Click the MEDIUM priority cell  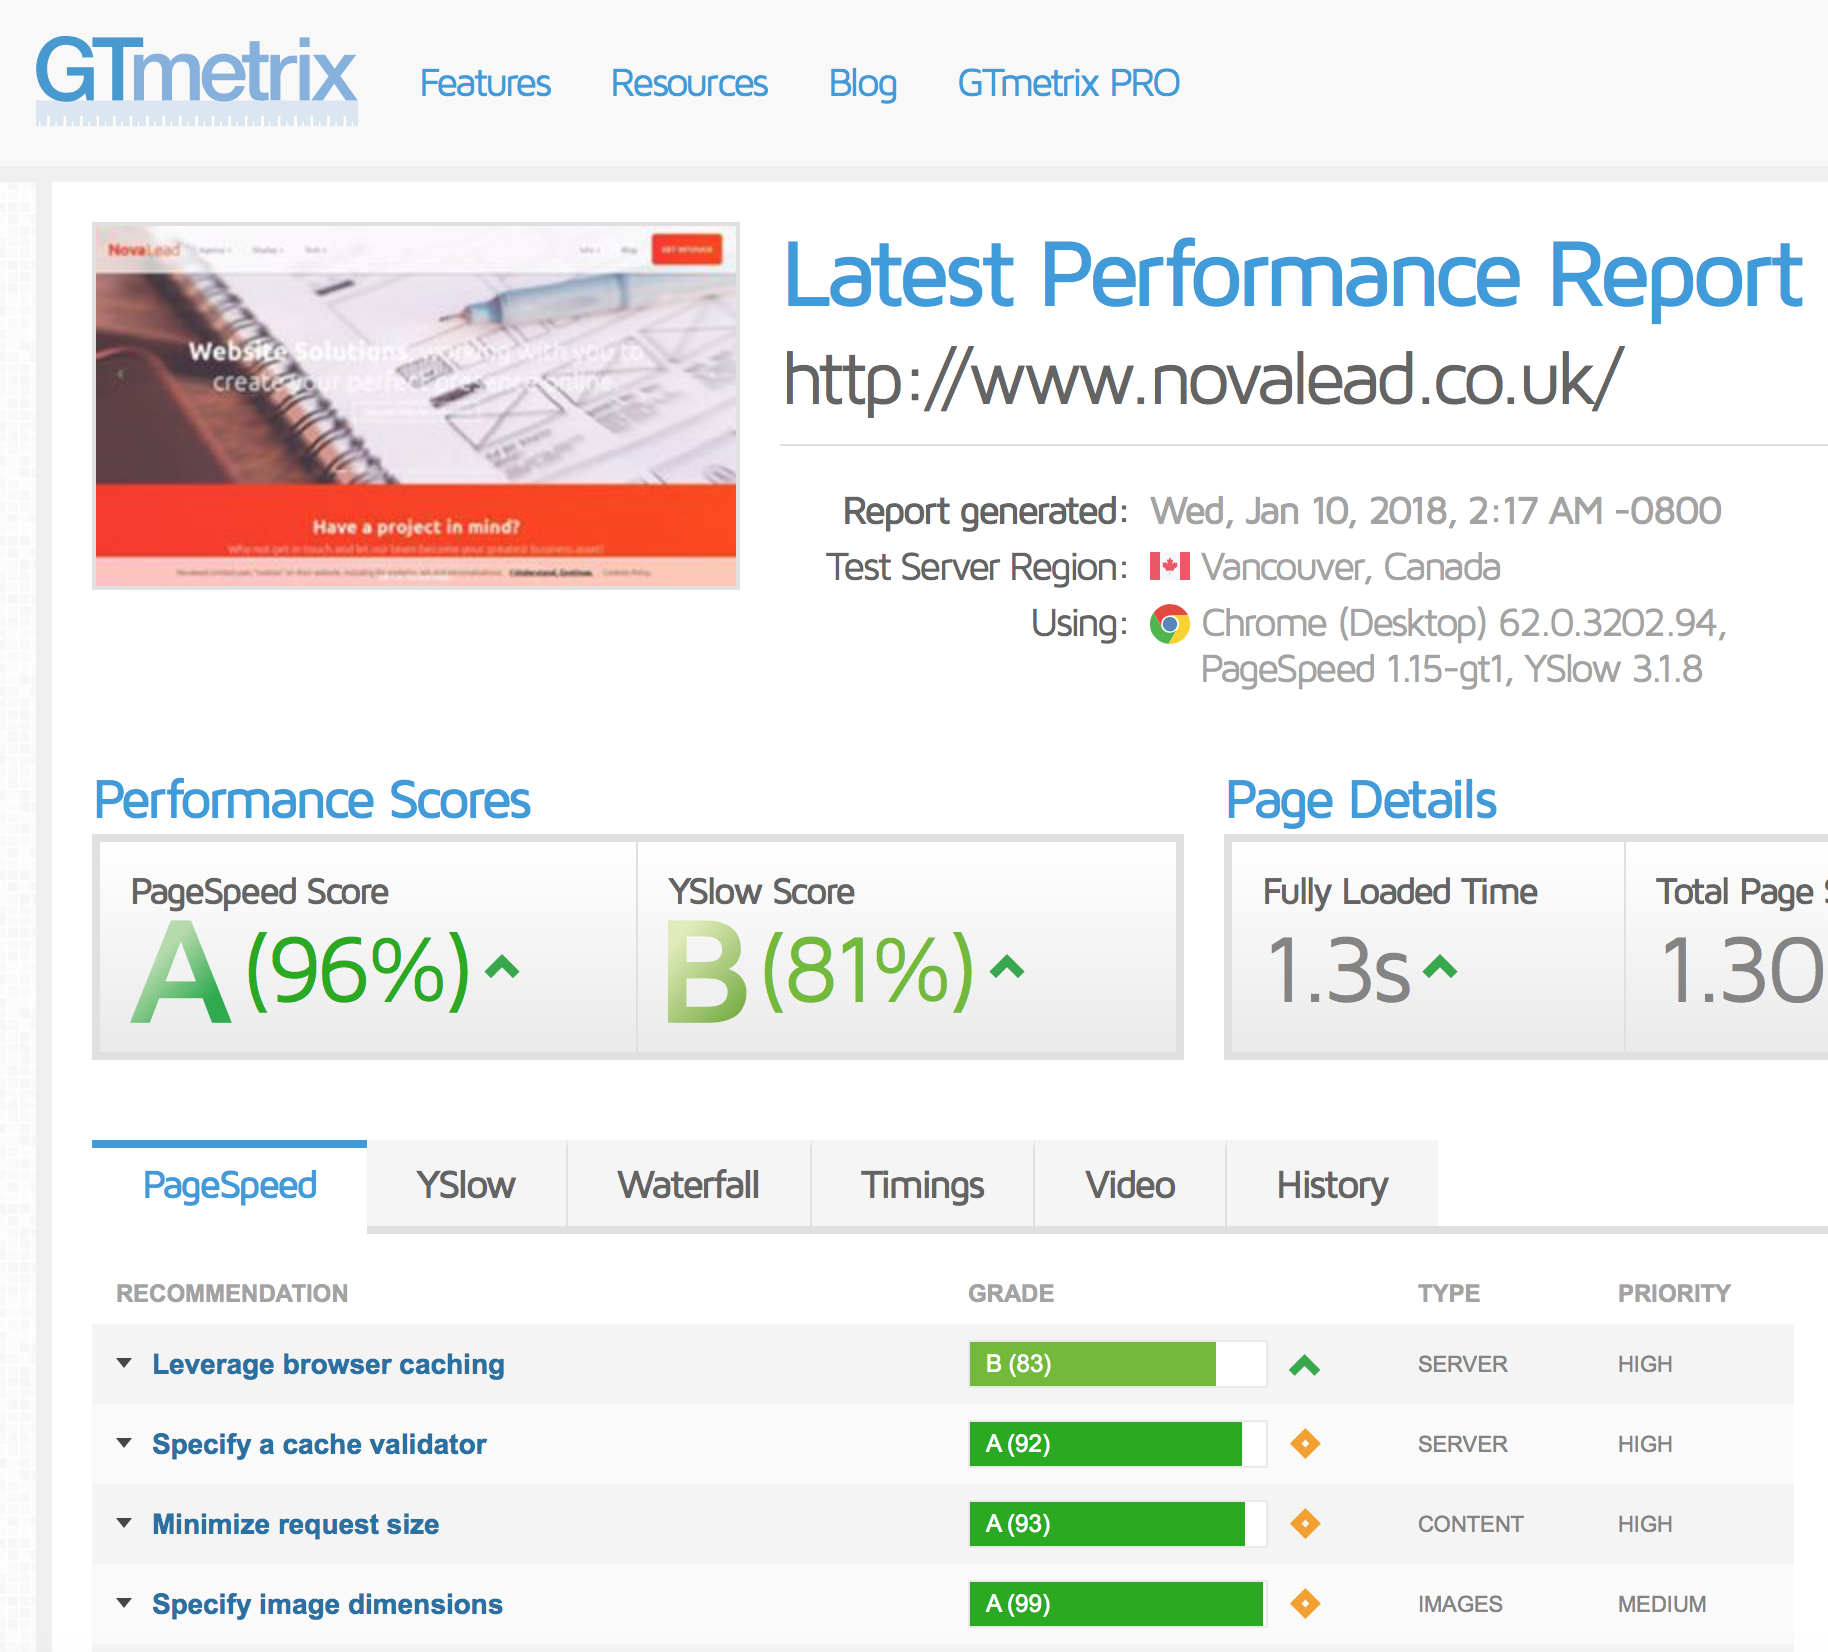1662,1604
